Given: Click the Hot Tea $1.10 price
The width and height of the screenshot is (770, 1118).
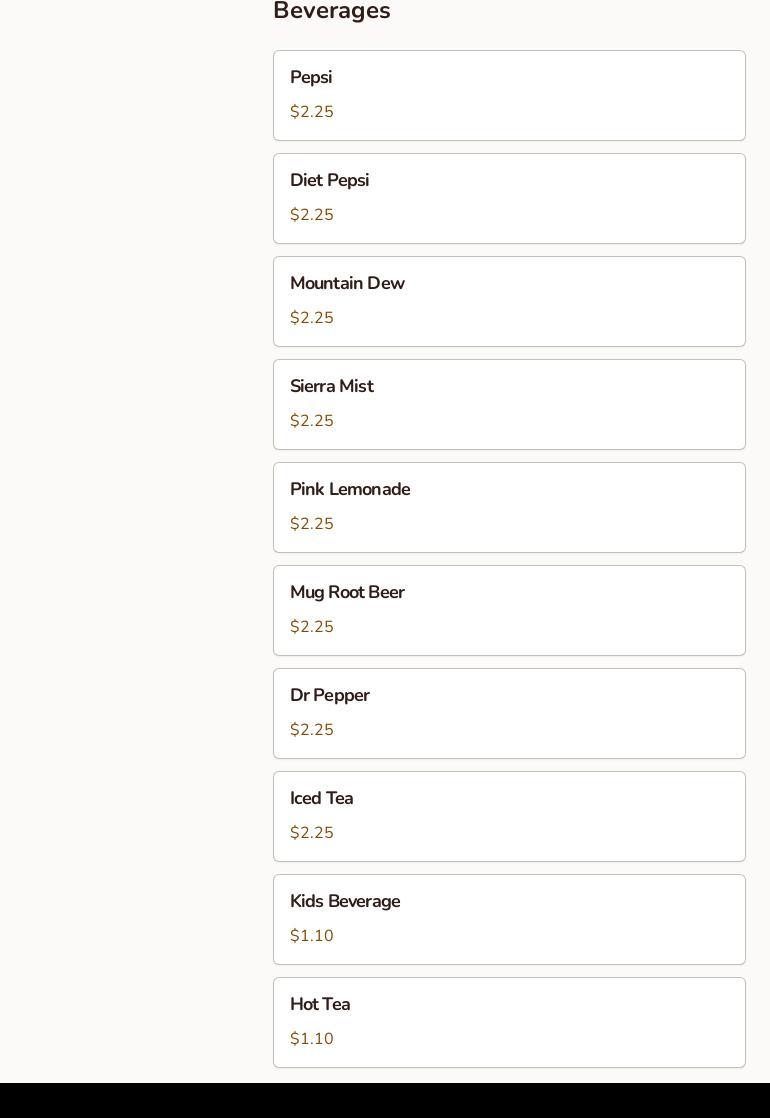Looking at the screenshot, I should tap(312, 1038).
